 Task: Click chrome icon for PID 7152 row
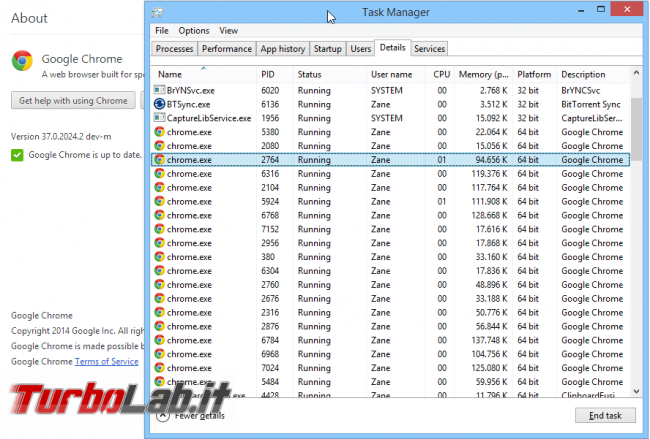(159, 229)
